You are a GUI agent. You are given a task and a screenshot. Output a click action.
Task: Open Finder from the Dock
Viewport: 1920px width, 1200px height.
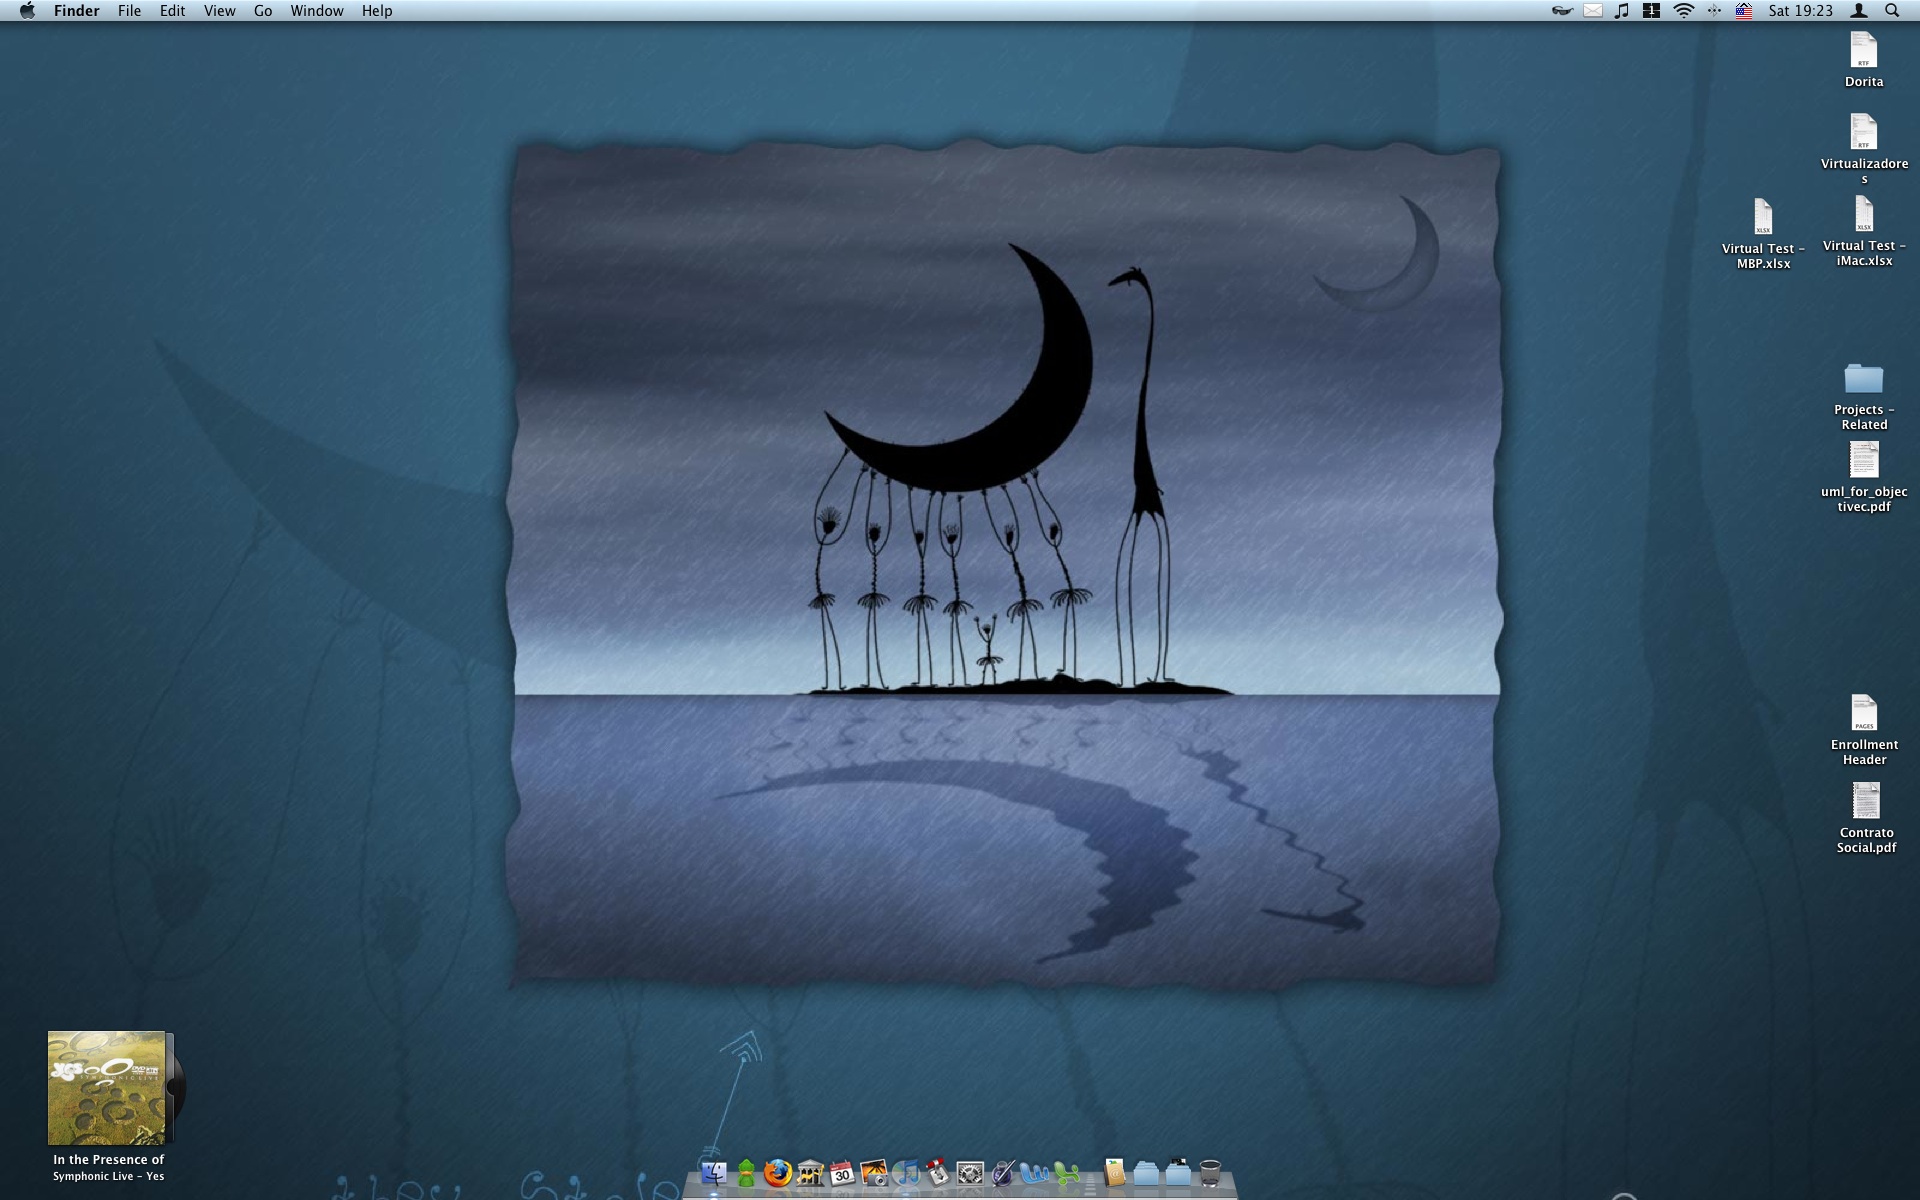(714, 1172)
